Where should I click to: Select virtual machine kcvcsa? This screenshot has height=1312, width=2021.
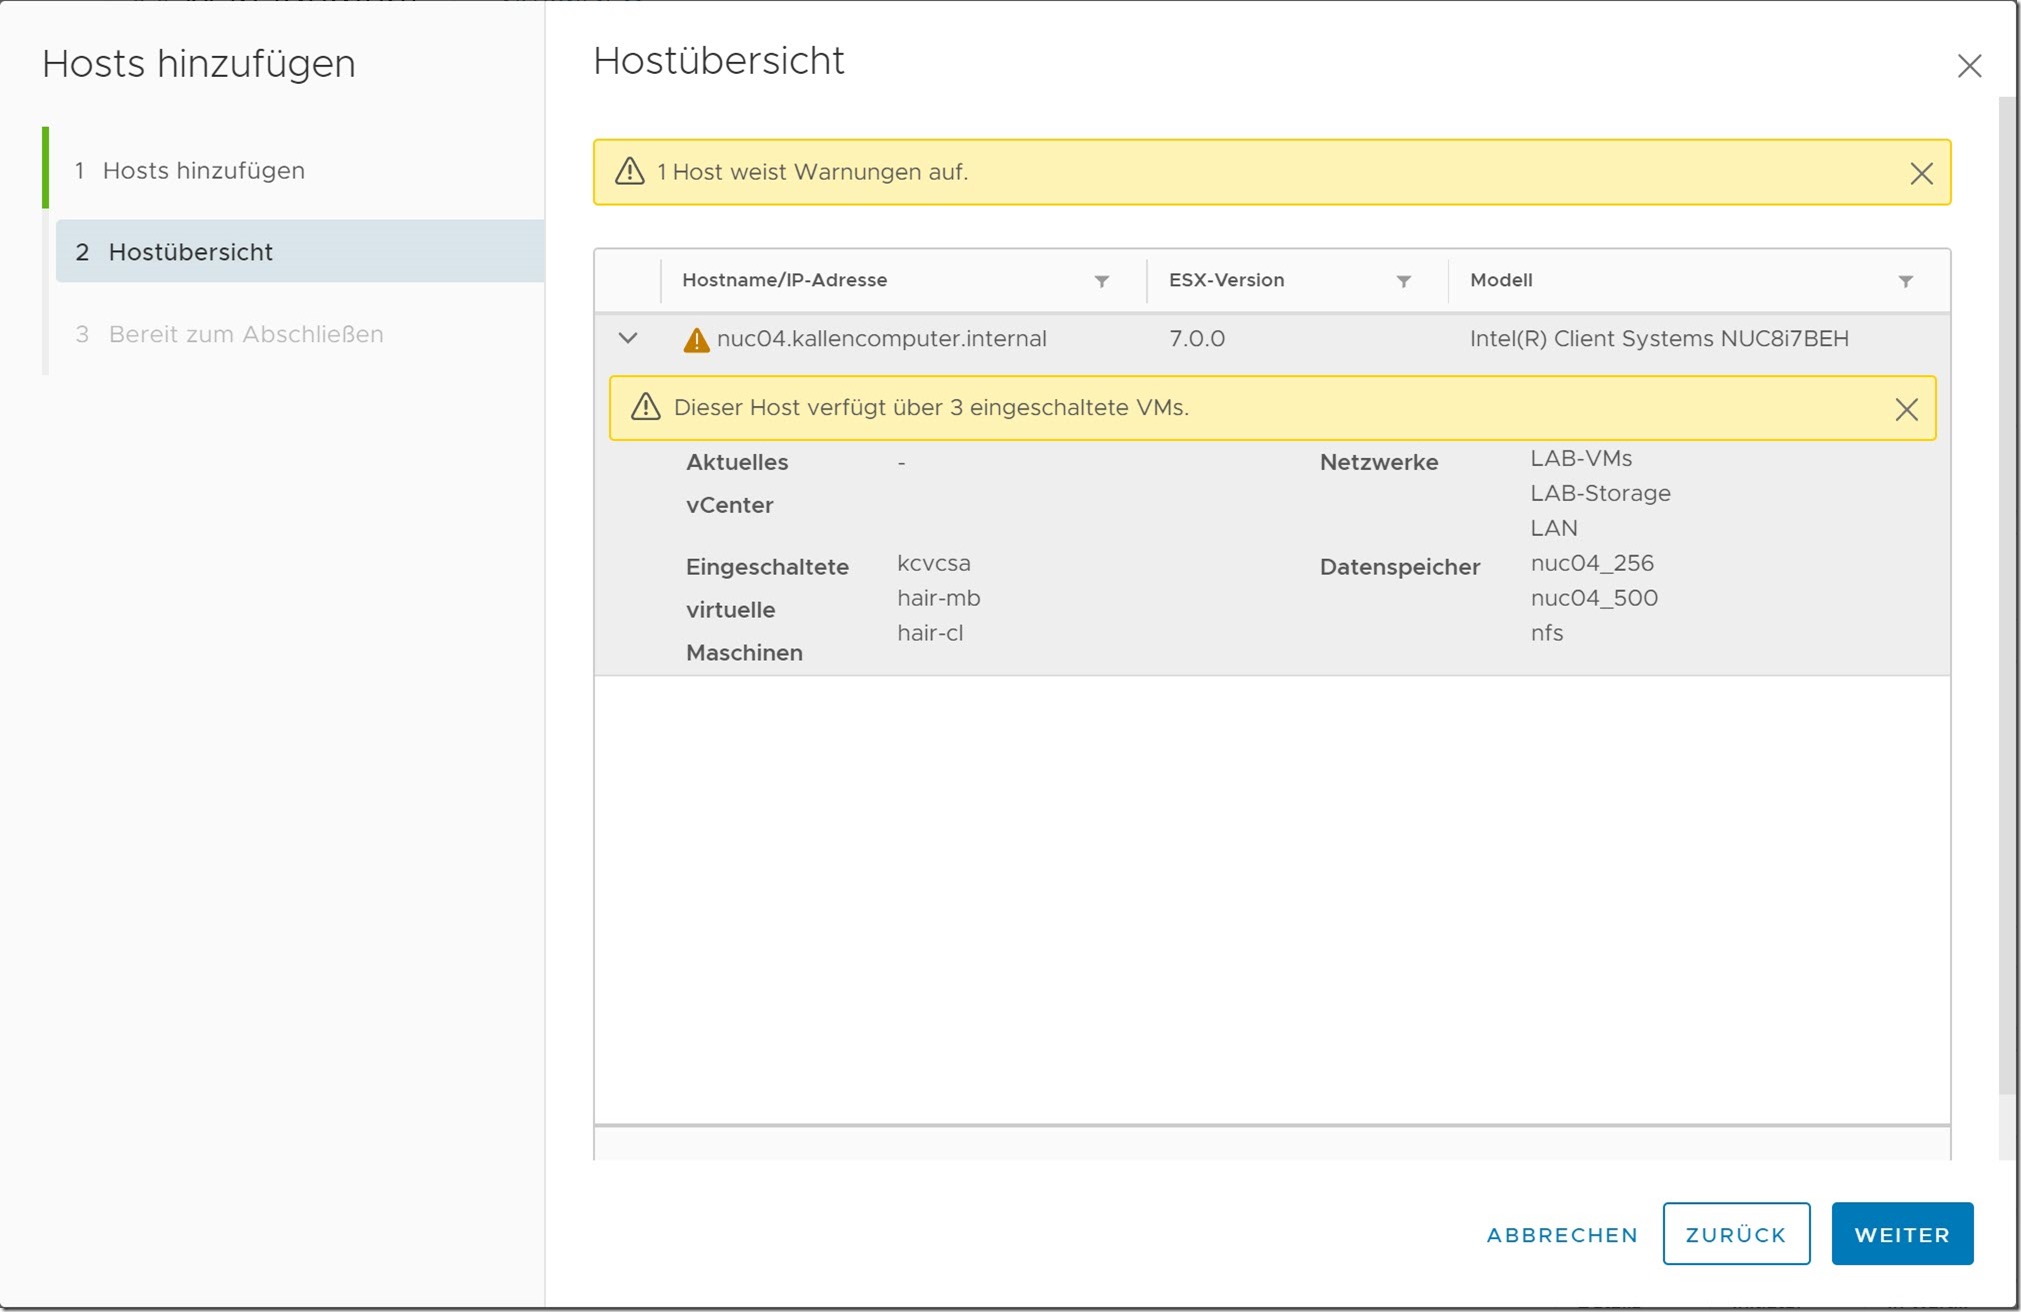pos(933,563)
